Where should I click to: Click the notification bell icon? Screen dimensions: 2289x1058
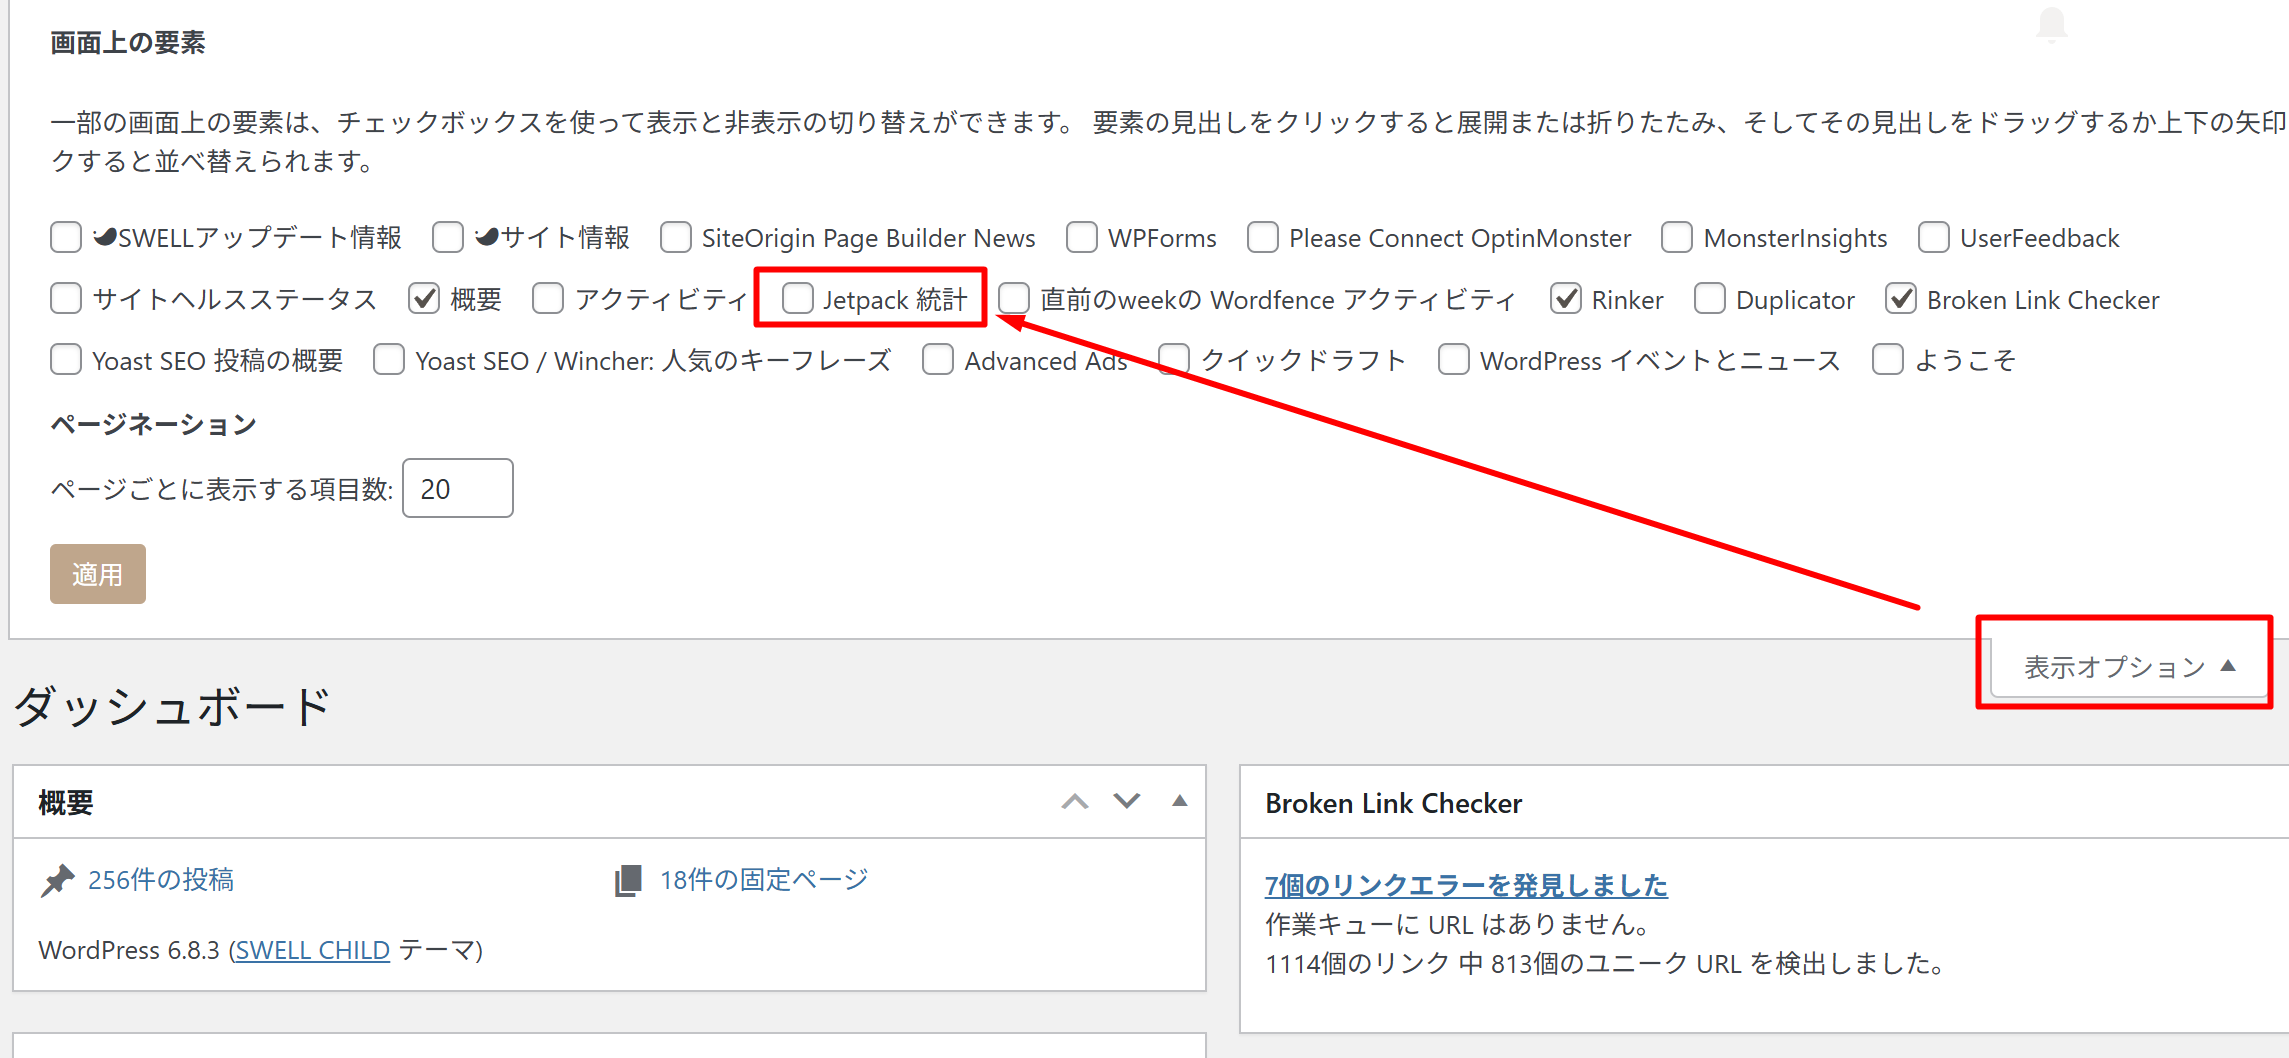[x=2051, y=24]
